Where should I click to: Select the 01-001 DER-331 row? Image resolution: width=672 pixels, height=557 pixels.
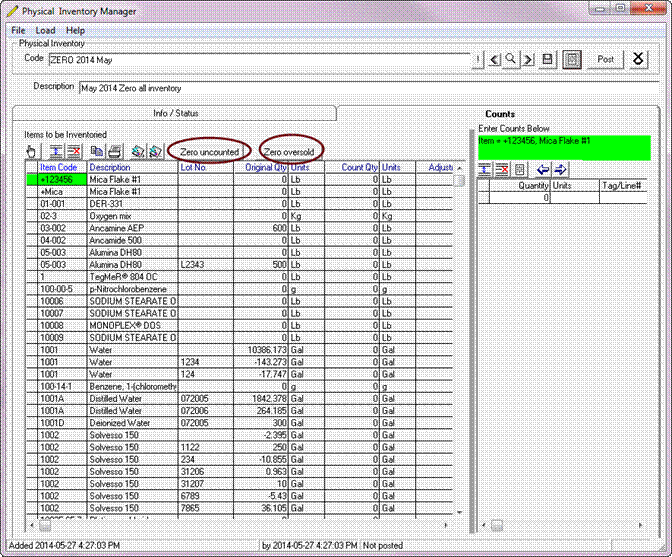[x=240, y=204]
